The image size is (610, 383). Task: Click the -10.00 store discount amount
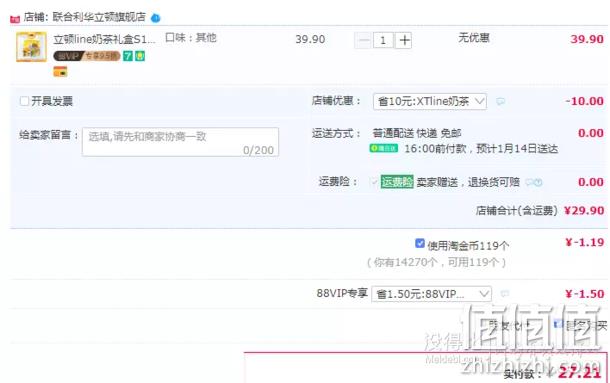(x=585, y=101)
